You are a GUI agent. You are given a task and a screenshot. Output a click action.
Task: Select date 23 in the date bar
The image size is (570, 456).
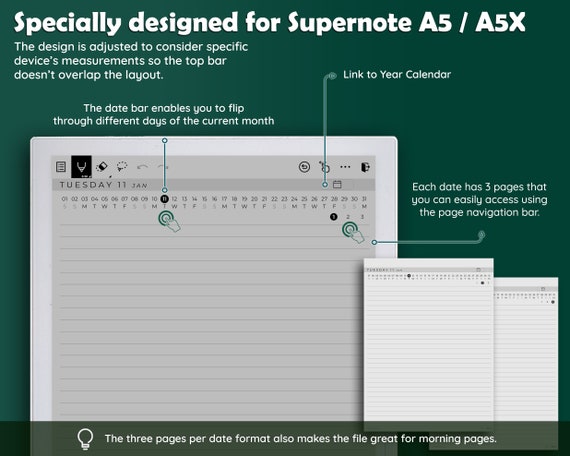pos(285,199)
